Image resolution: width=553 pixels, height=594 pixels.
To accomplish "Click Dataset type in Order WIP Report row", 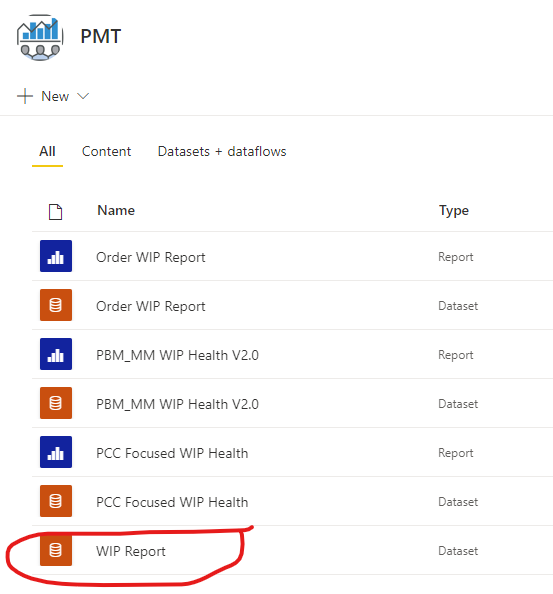I will click(458, 306).
